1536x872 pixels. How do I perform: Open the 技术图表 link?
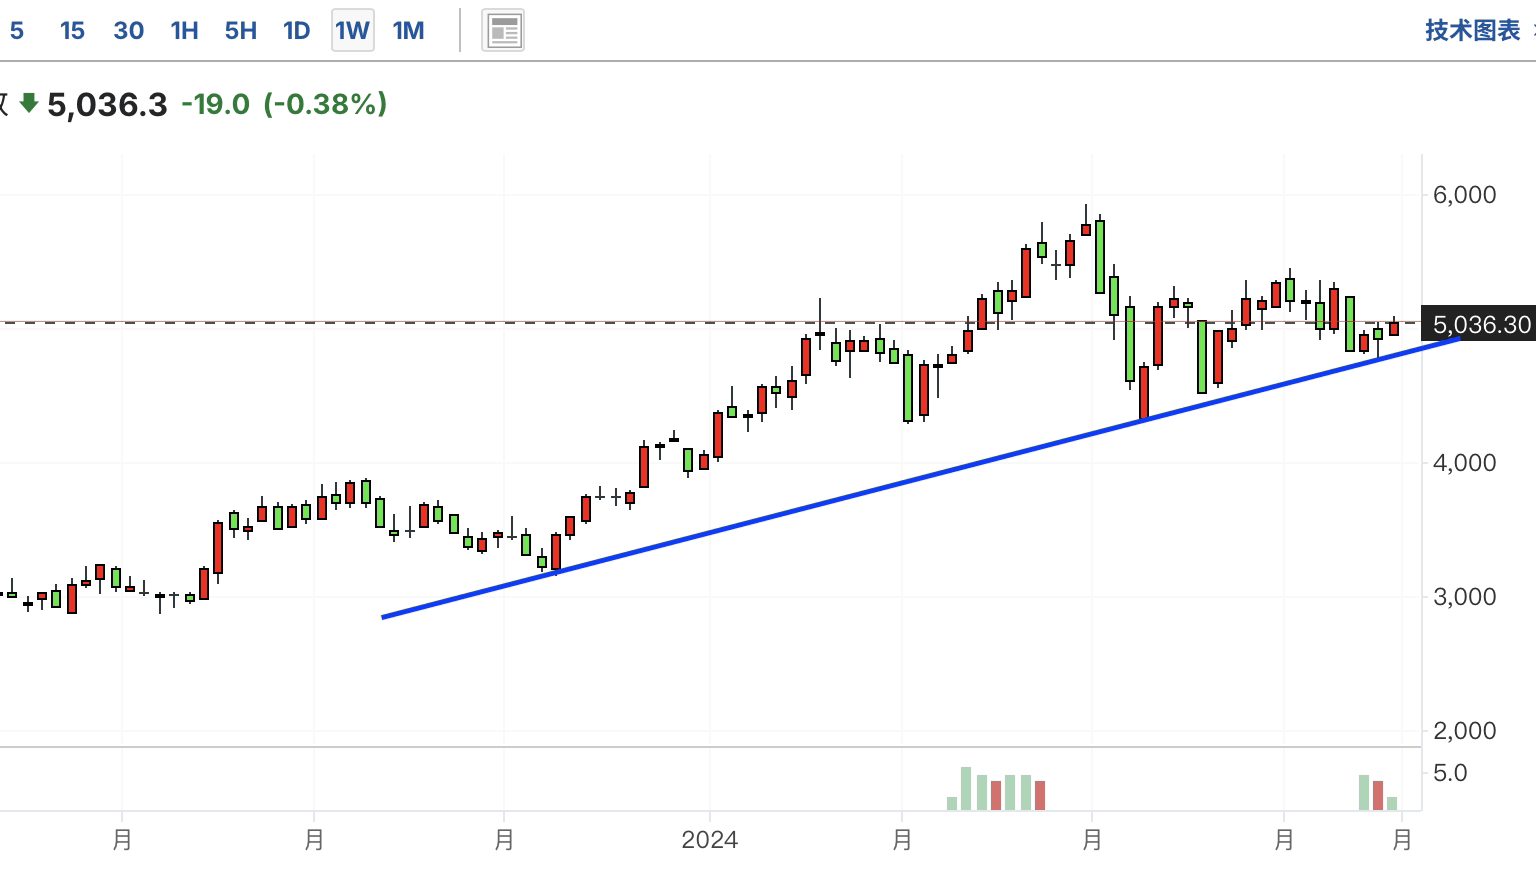click(x=1472, y=31)
